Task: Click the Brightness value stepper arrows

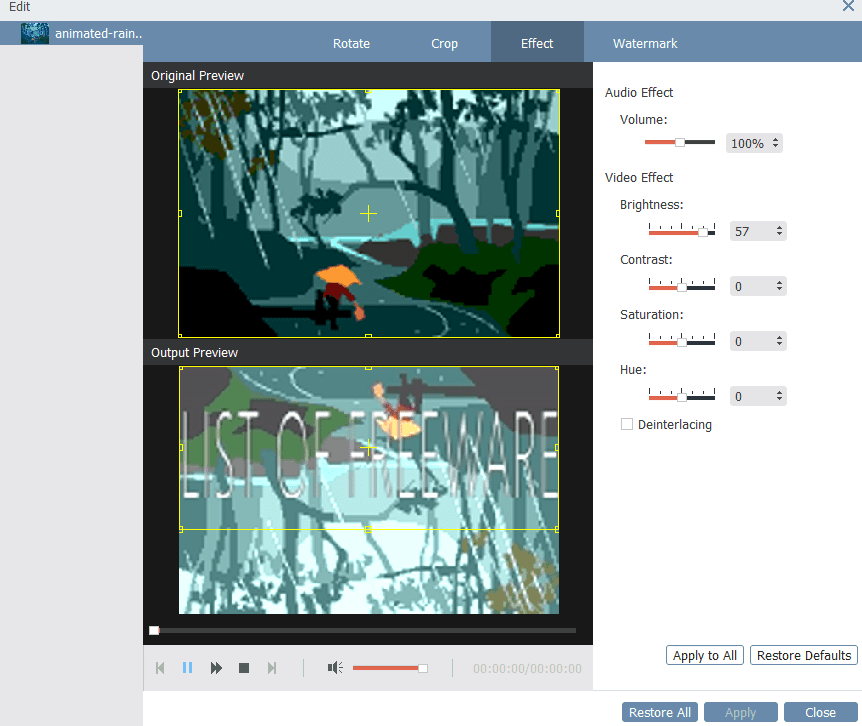Action: (780, 231)
